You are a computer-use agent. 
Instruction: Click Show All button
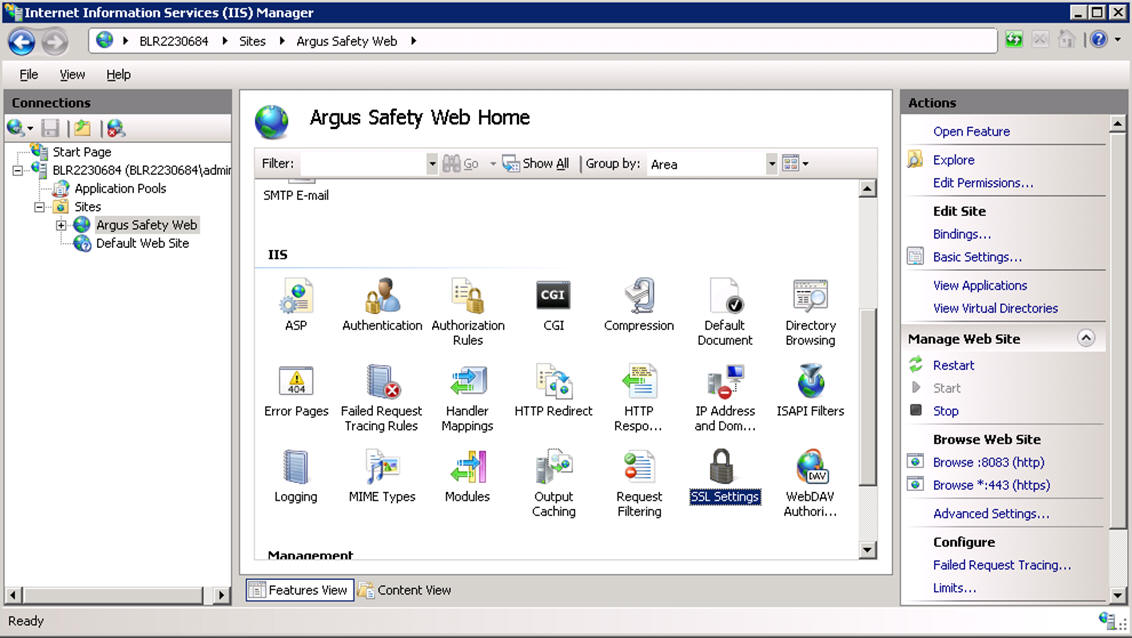(x=536, y=164)
